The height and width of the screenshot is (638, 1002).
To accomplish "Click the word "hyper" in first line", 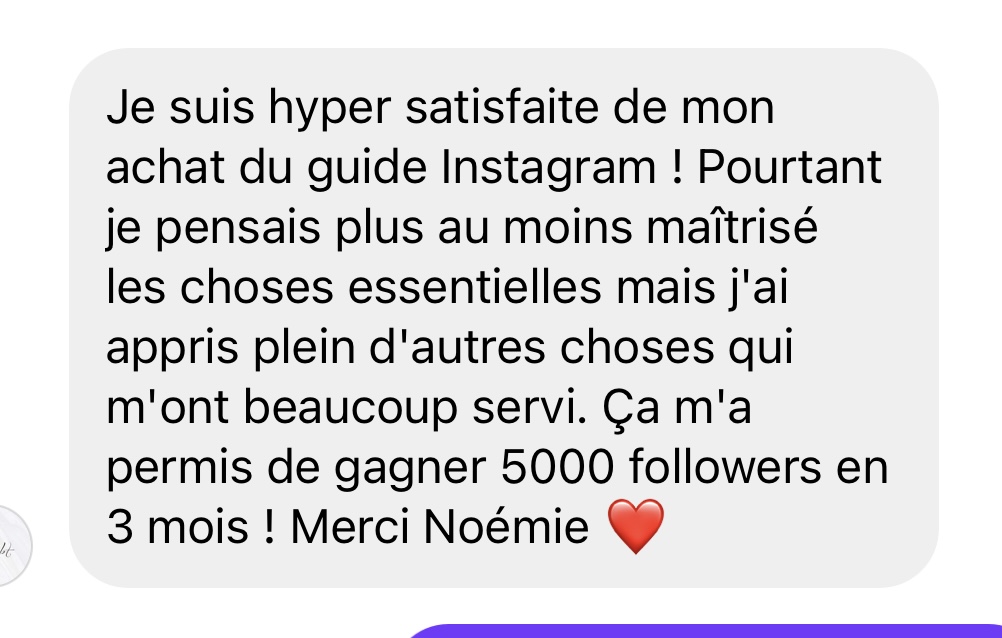I will coord(329,108).
